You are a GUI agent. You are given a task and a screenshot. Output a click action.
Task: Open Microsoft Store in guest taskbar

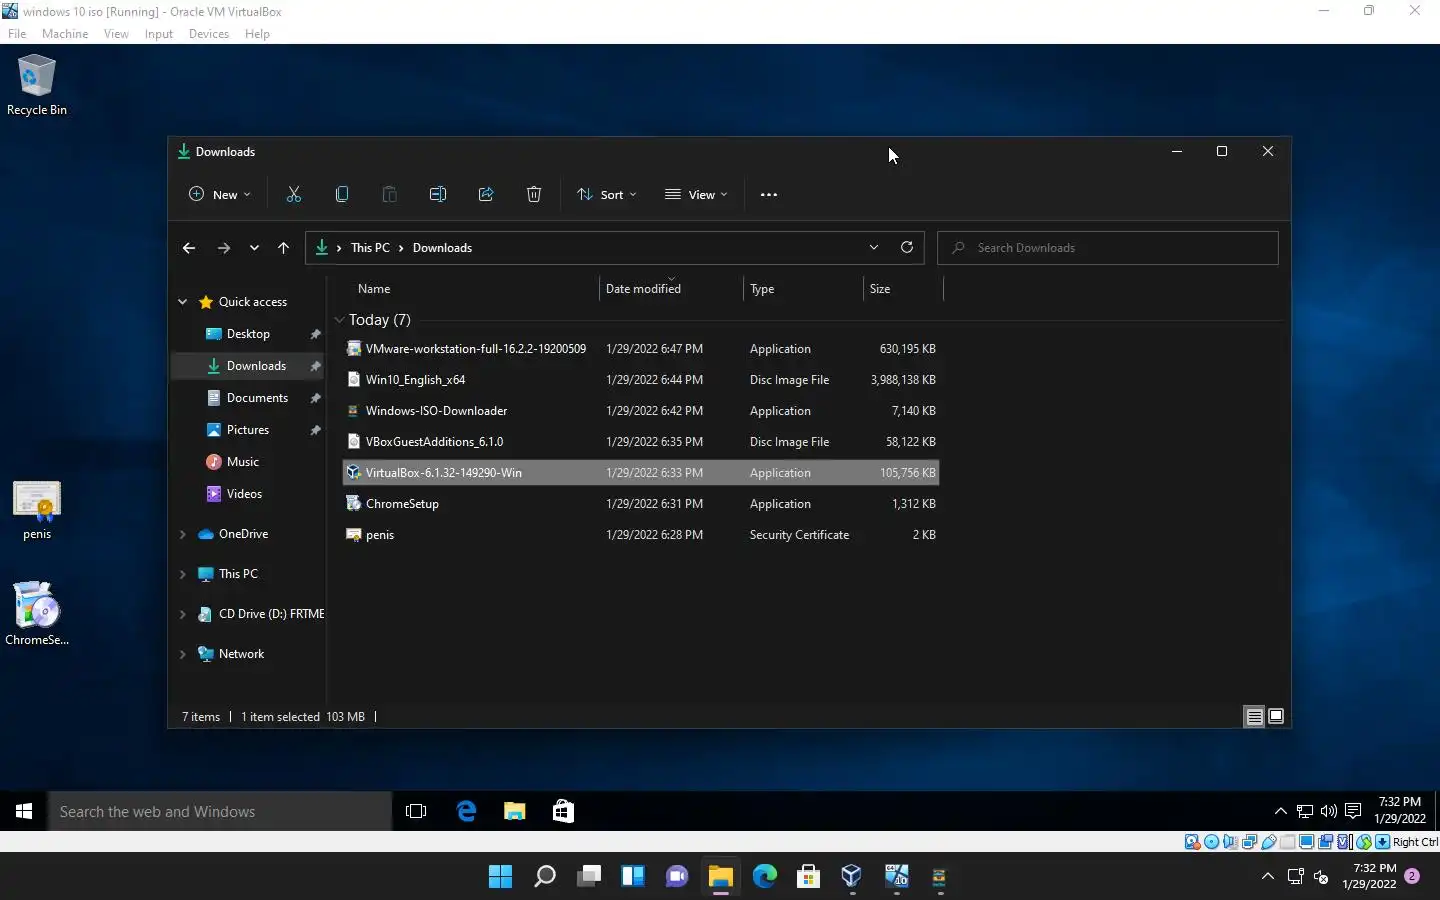point(563,811)
